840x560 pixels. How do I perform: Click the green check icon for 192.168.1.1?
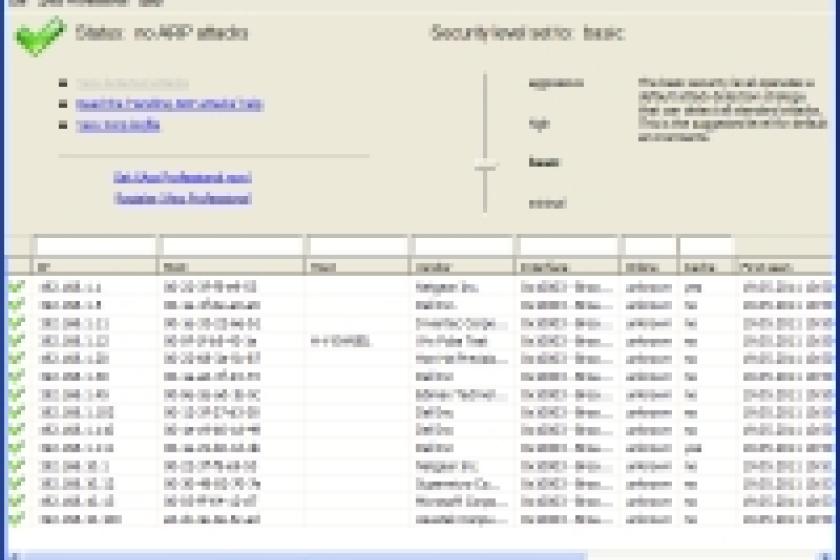pyautogui.click(x=17, y=288)
